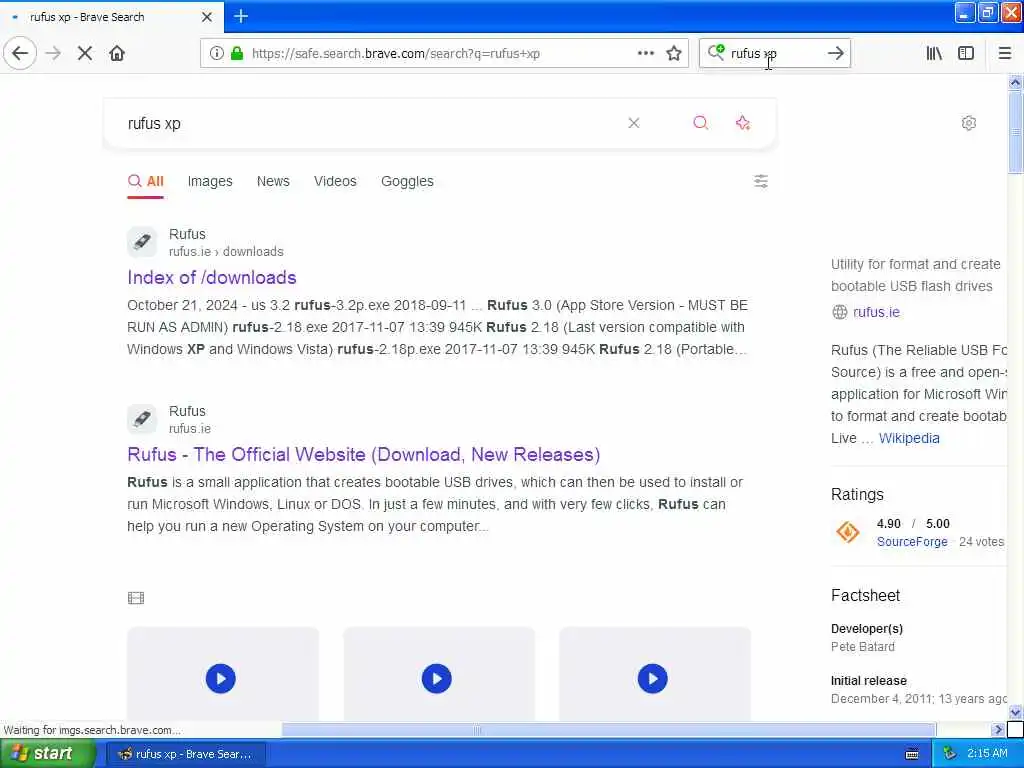Click the AI answer sparkle icon

pos(743,123)
